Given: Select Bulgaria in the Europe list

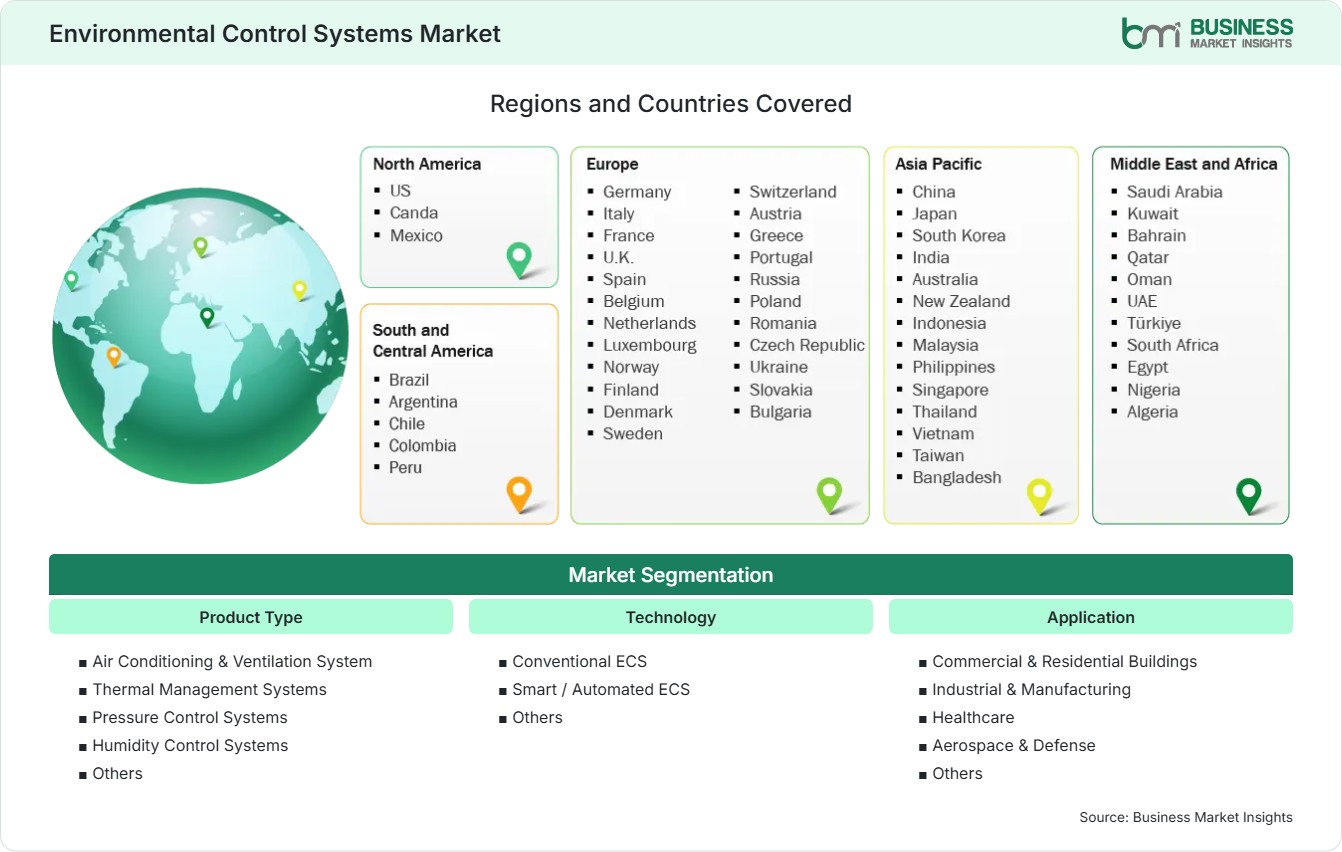Looking at the screenshot, I should (781, 411).
